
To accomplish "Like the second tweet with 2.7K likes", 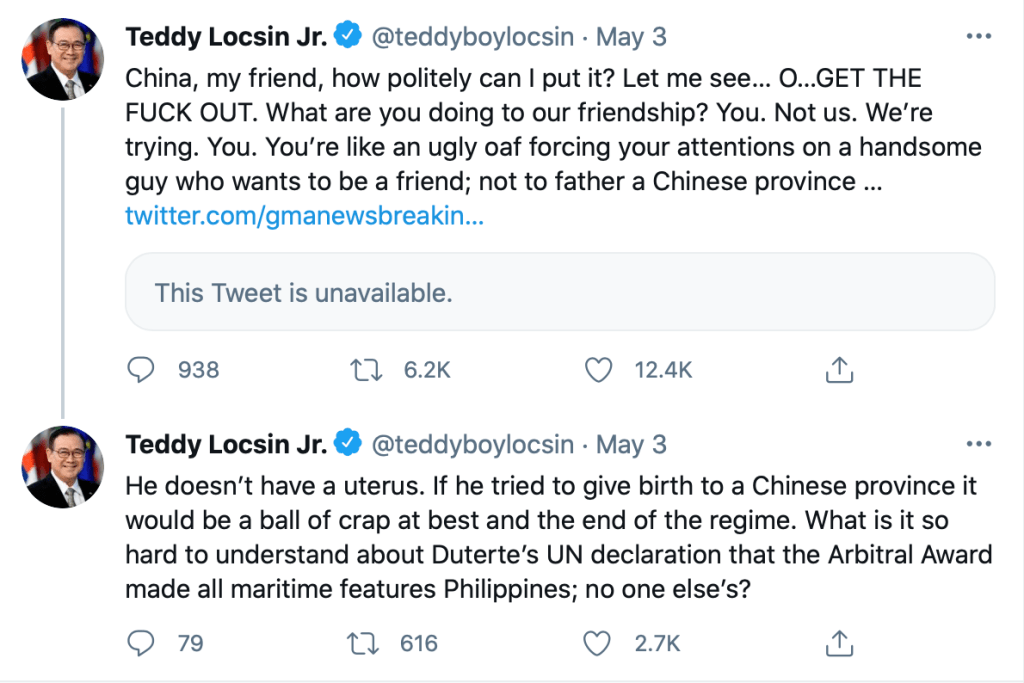I will 598,642.
